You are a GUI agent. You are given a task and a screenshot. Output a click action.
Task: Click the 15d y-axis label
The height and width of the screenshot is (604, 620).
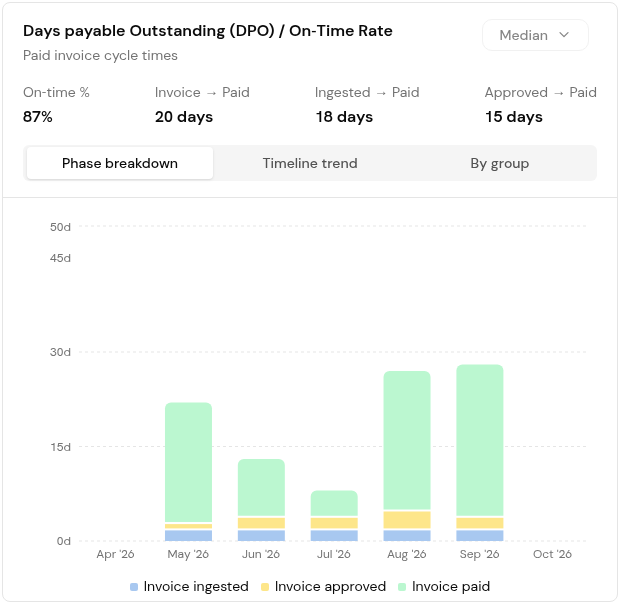[x=60, y=447]
